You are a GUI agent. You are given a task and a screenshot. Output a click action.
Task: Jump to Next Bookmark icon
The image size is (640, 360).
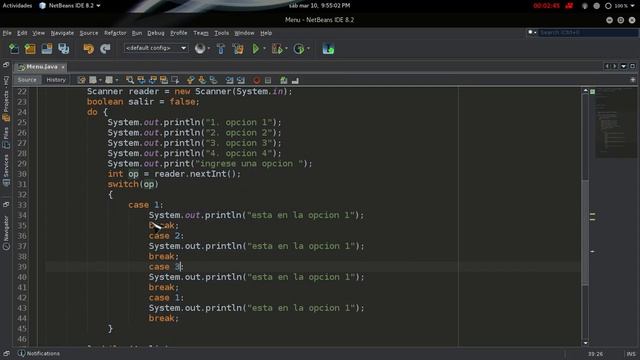(x=202, y=80)
